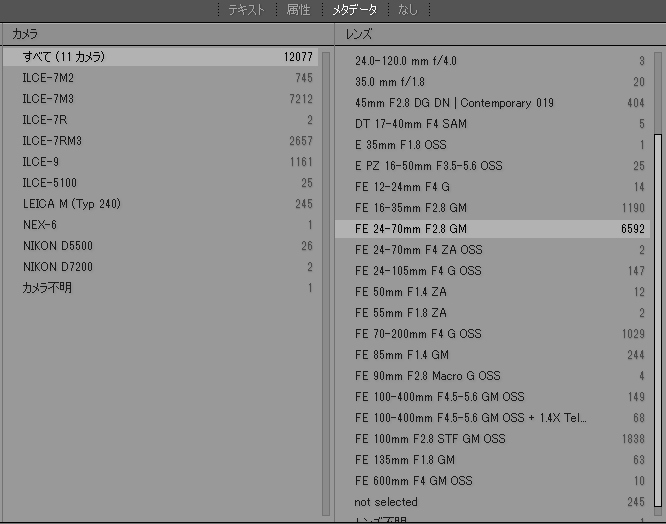Switch to the 属性 filter tab
The width and height of the screenshot is (666, 524).
click(298, 9)
